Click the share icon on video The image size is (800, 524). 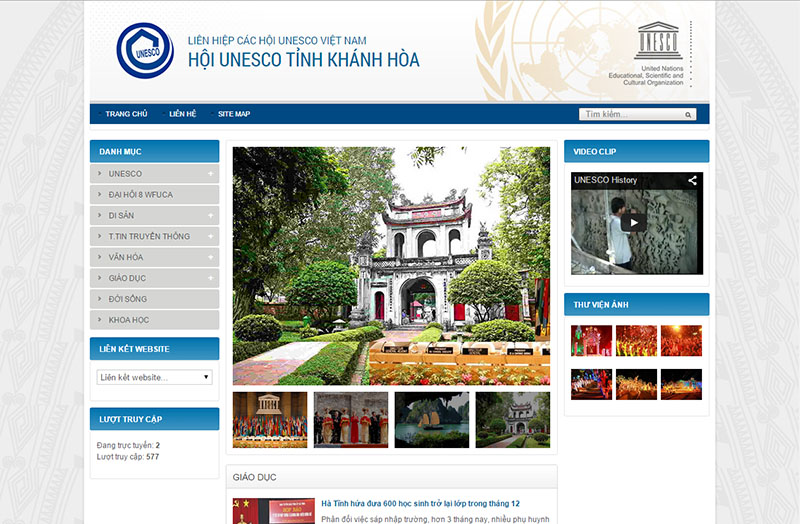692,180
